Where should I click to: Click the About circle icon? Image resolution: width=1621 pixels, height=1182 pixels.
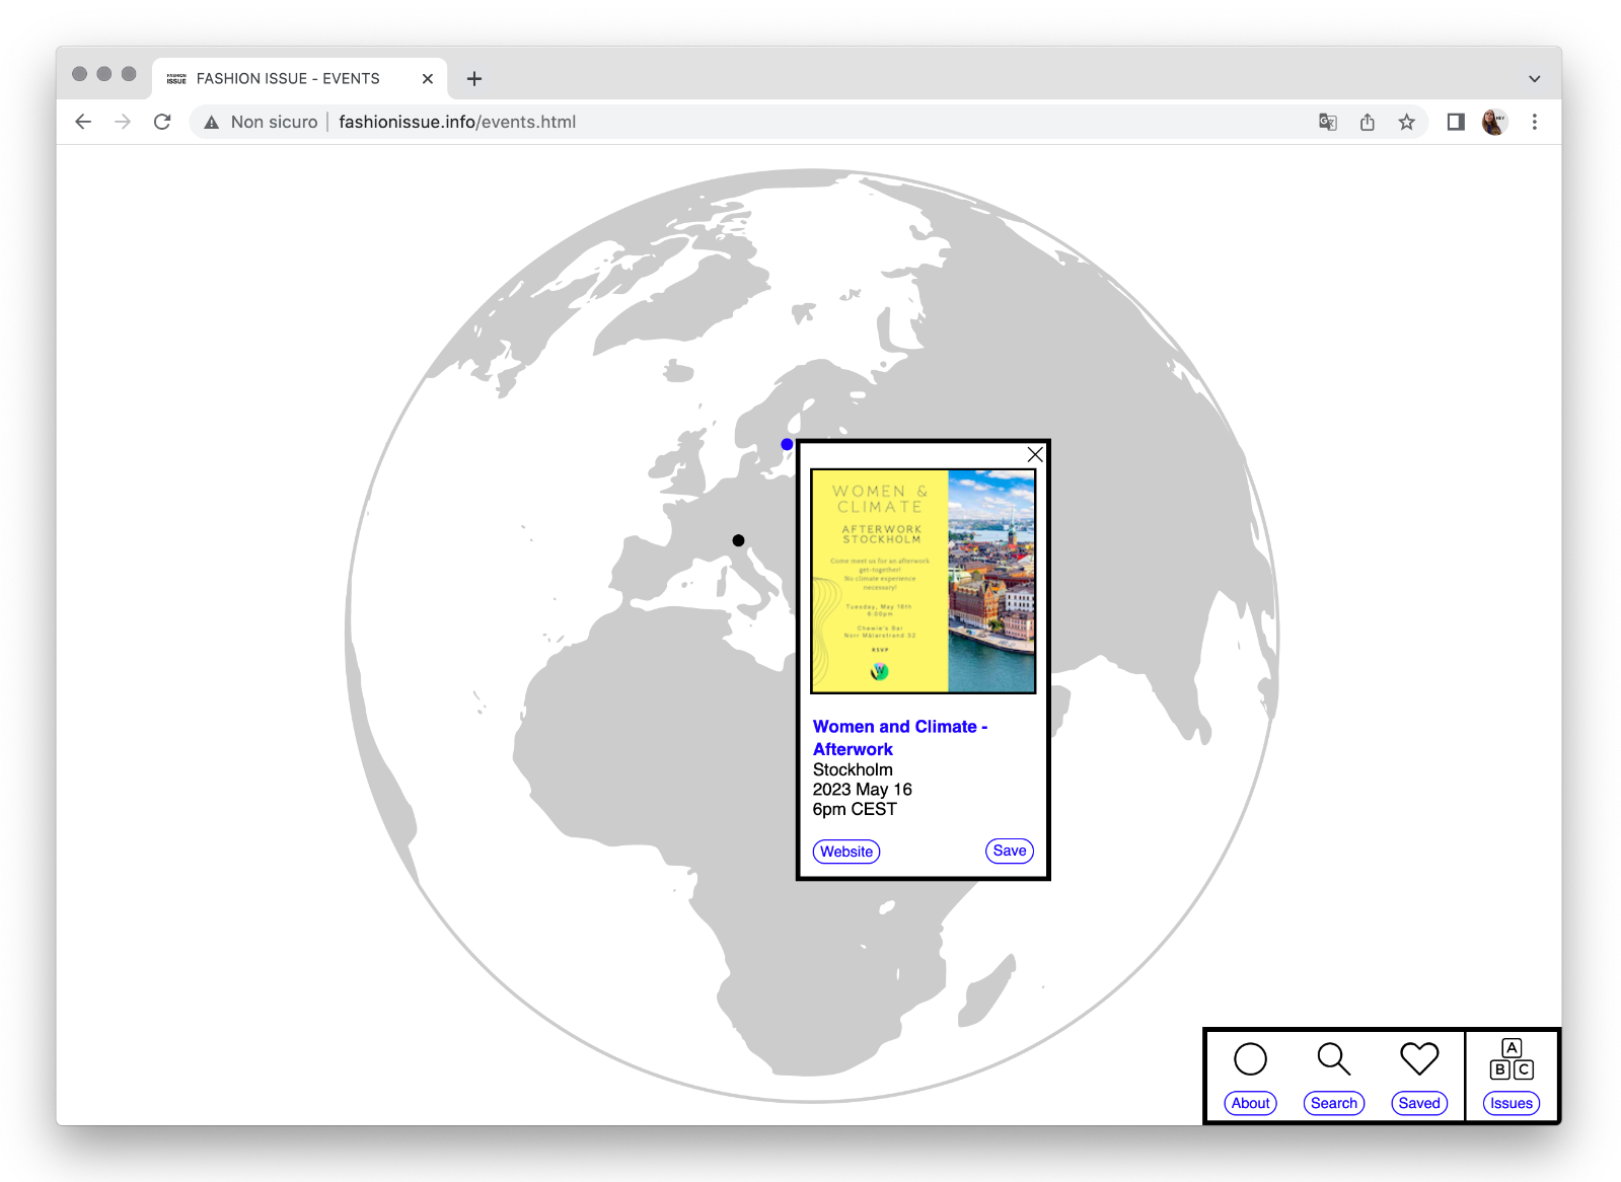coord(1250,1059)
